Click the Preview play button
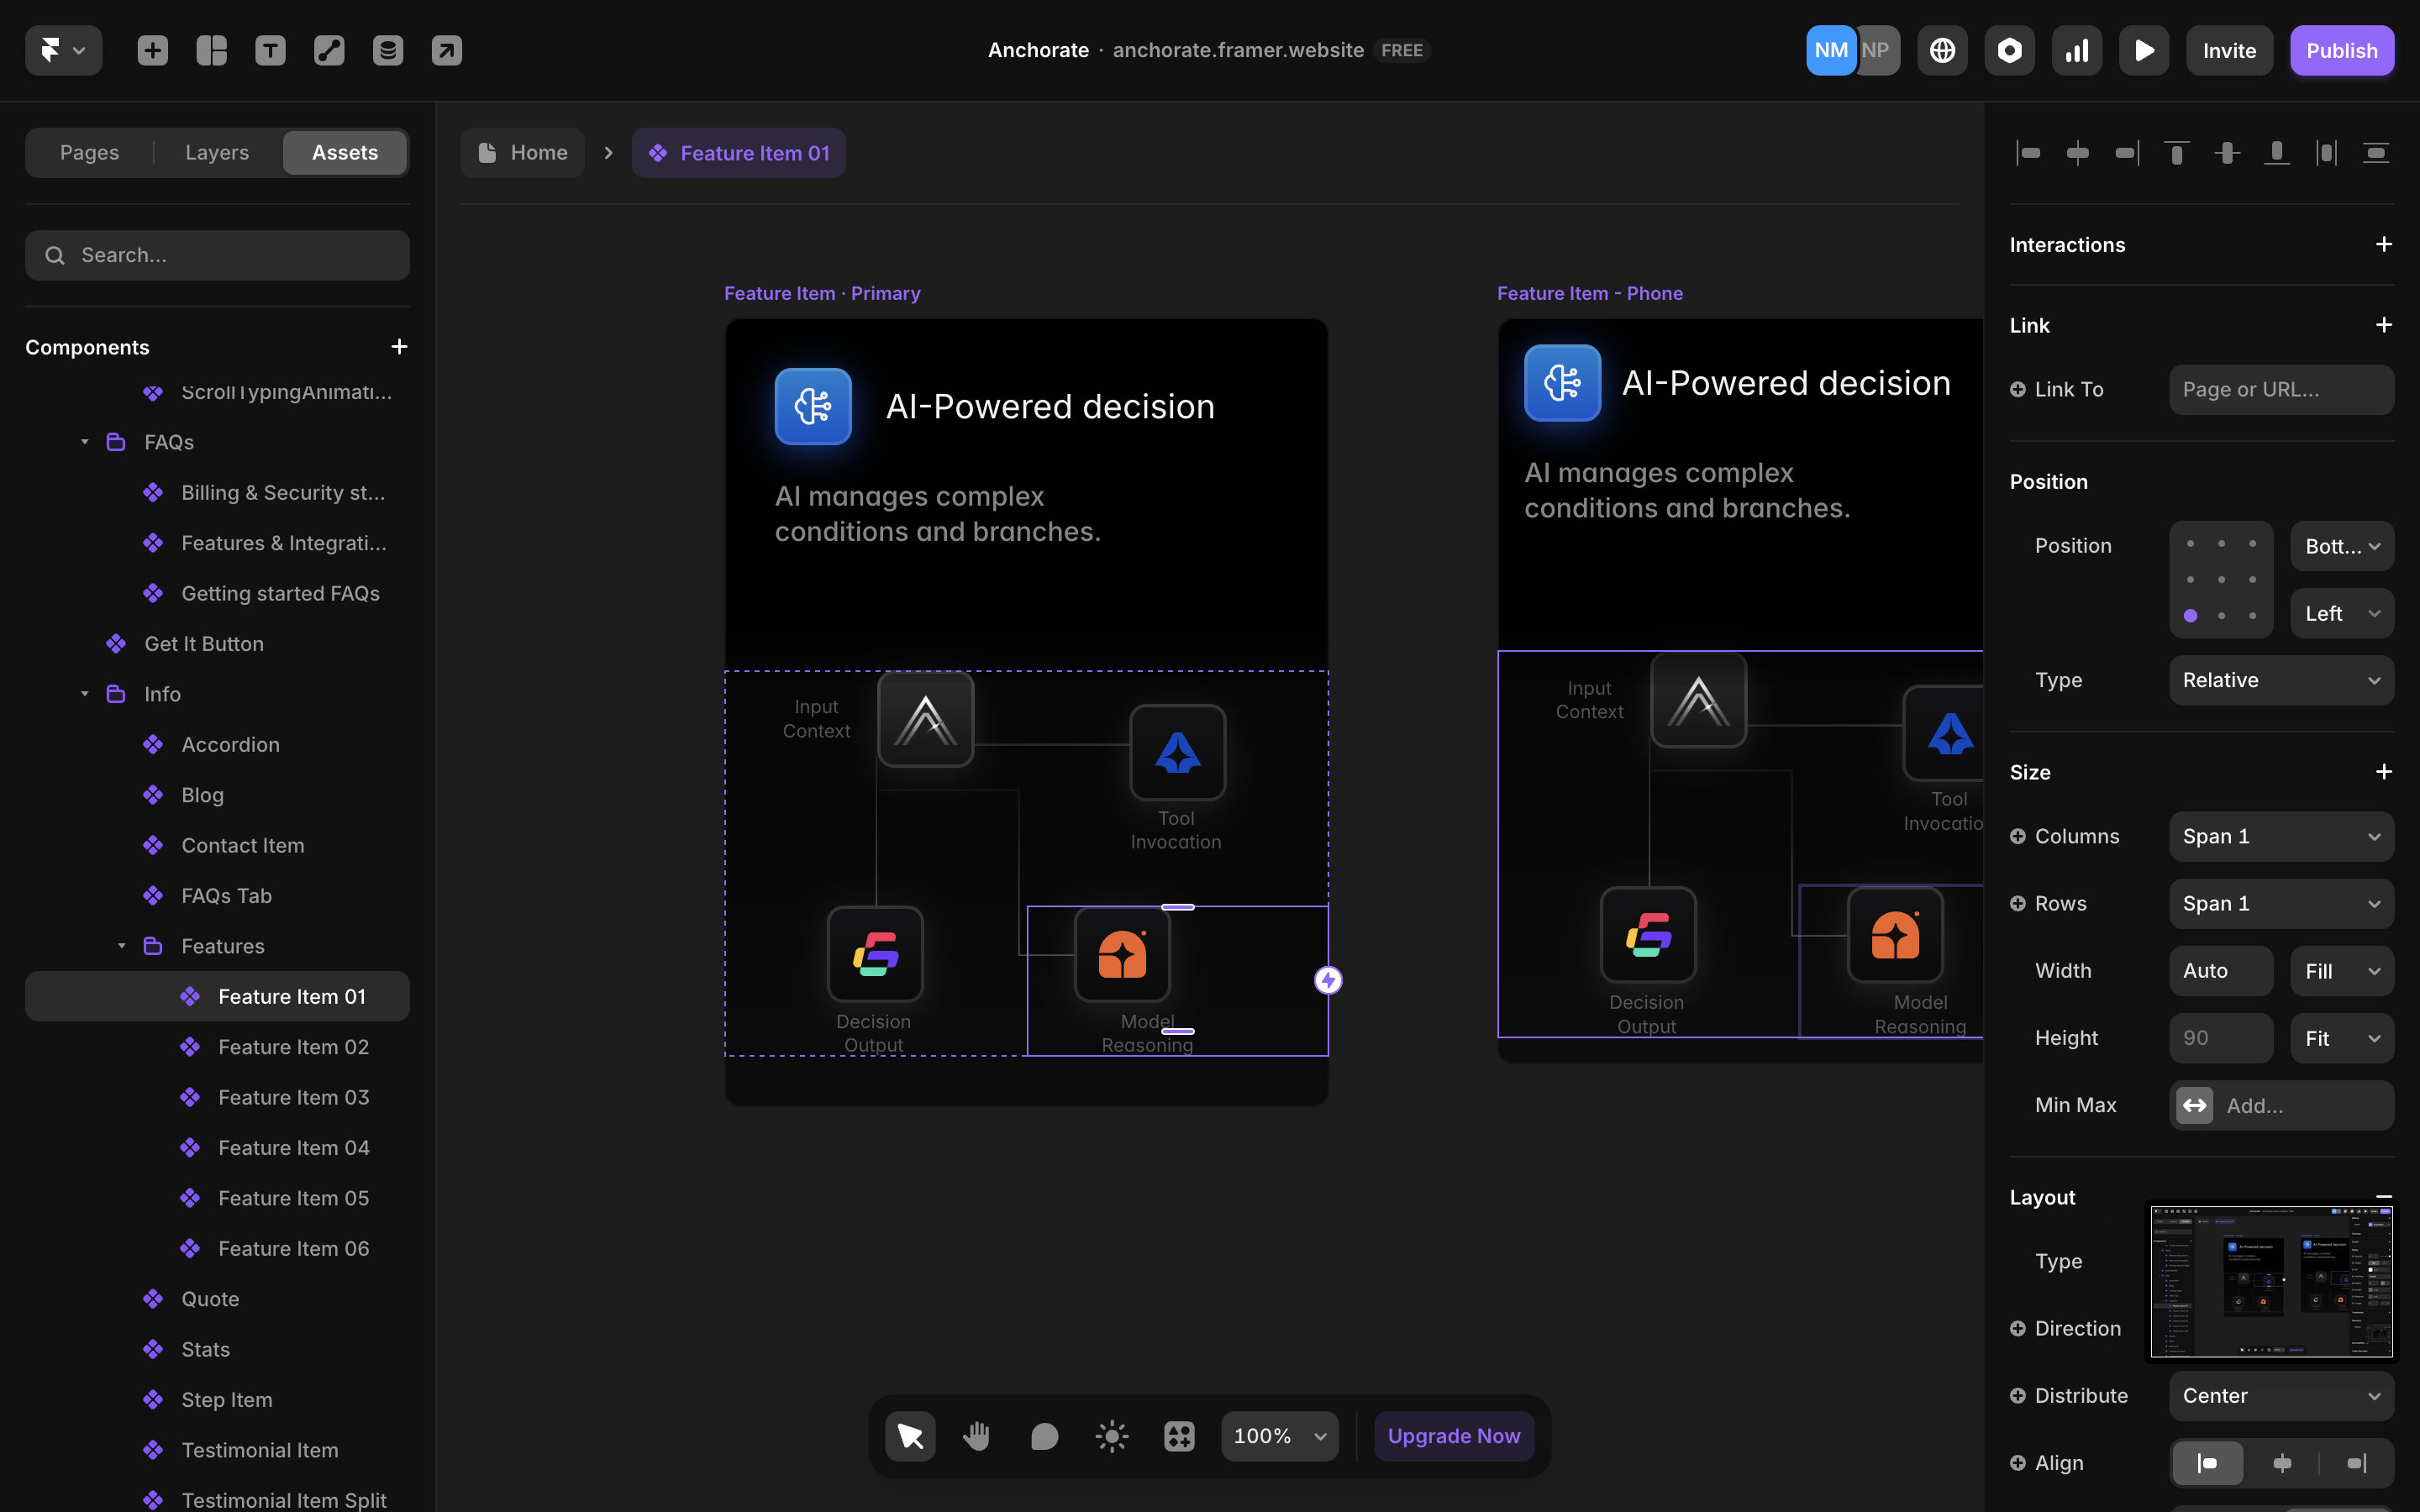Image resolution: width=2420 pixels, height=1512 pixels. coord(2143,50)
